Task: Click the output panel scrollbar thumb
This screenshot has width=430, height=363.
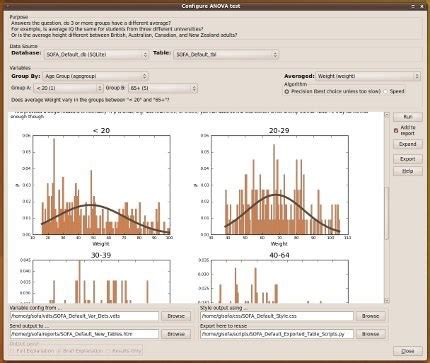Action: [387, 213]
